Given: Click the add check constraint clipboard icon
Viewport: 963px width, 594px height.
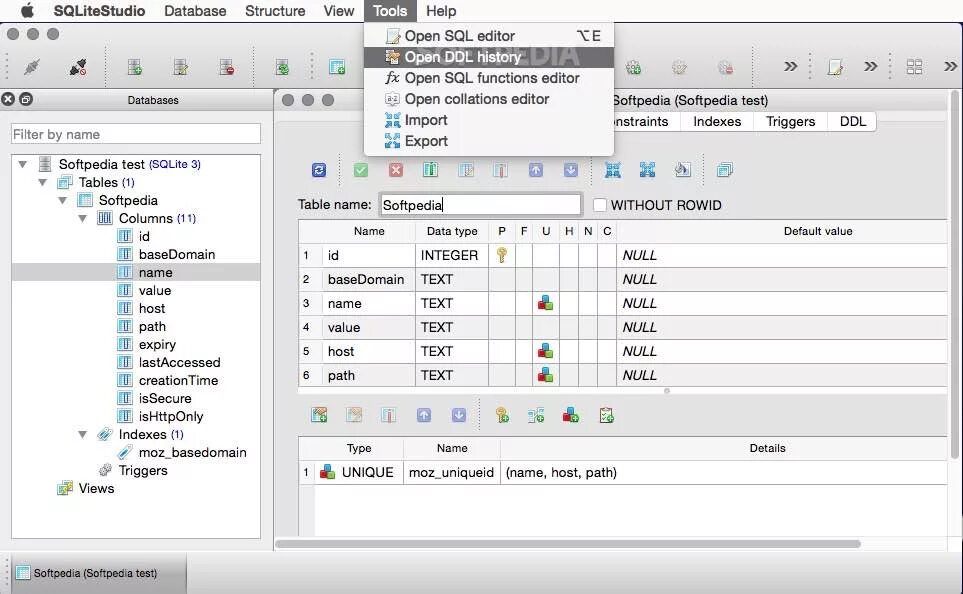Looking at the screenshot, I should (606, 416).
